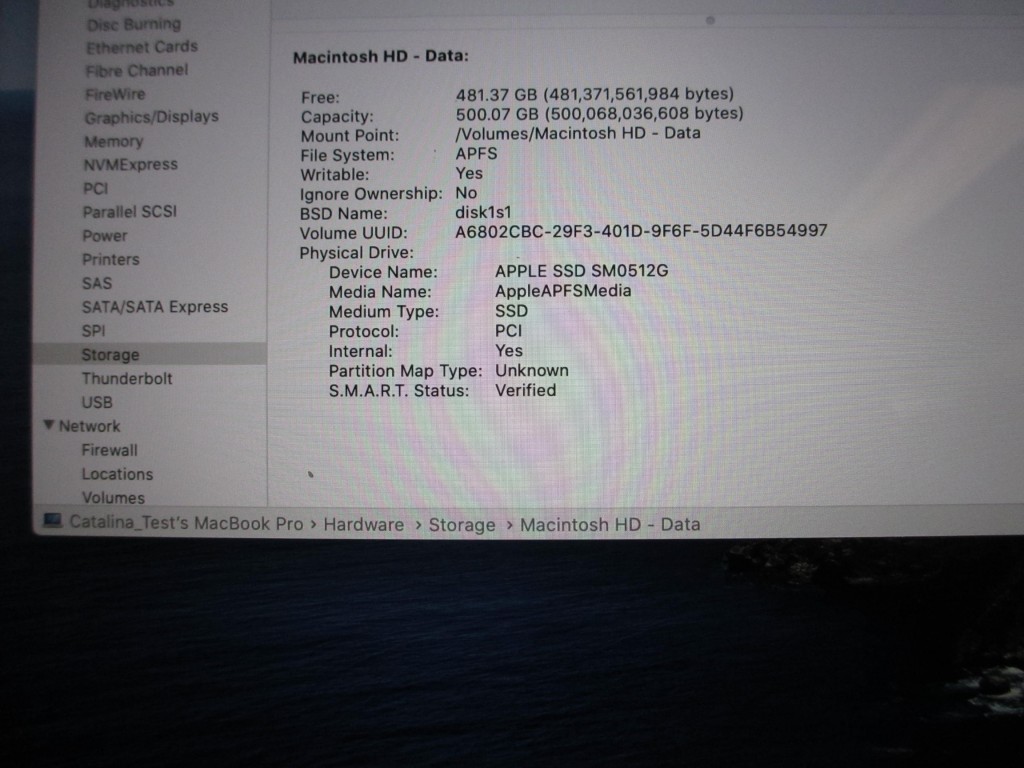Select Locations under Network
Screen dimensions: 1024x768
tap(117, 474)
